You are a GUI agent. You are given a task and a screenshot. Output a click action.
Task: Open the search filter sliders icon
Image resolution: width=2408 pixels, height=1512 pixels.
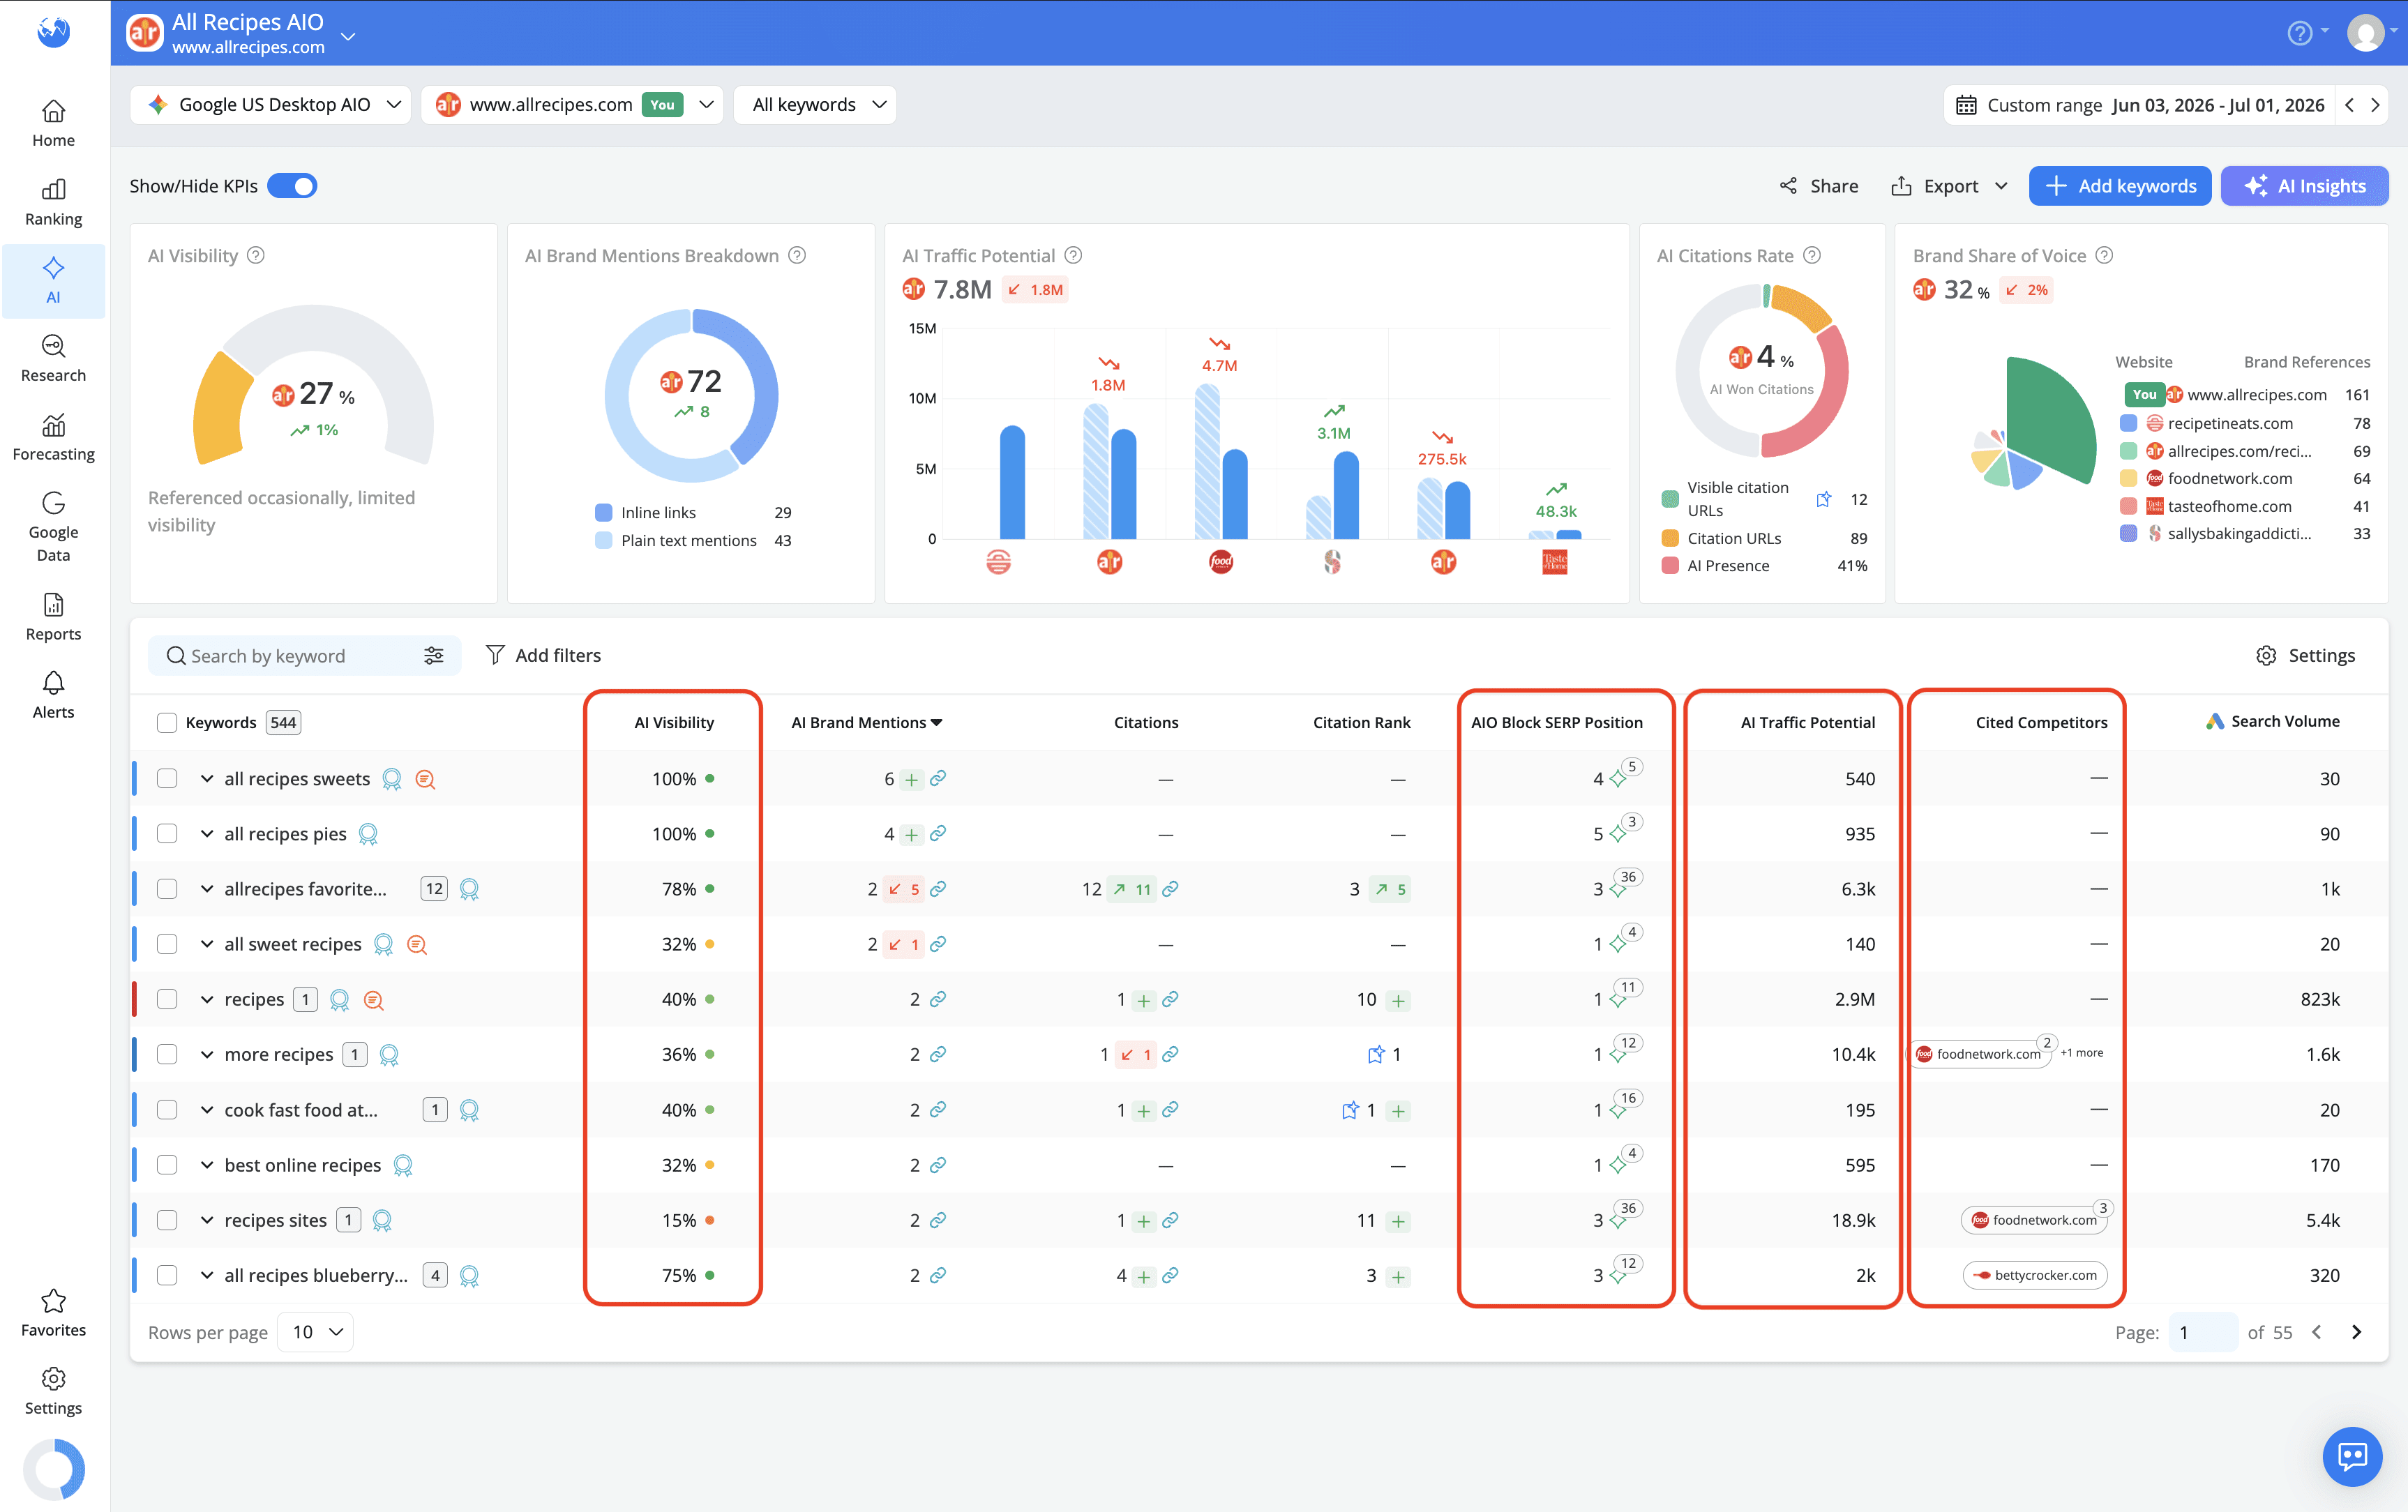pyautogui.click(x=434, y=655)
